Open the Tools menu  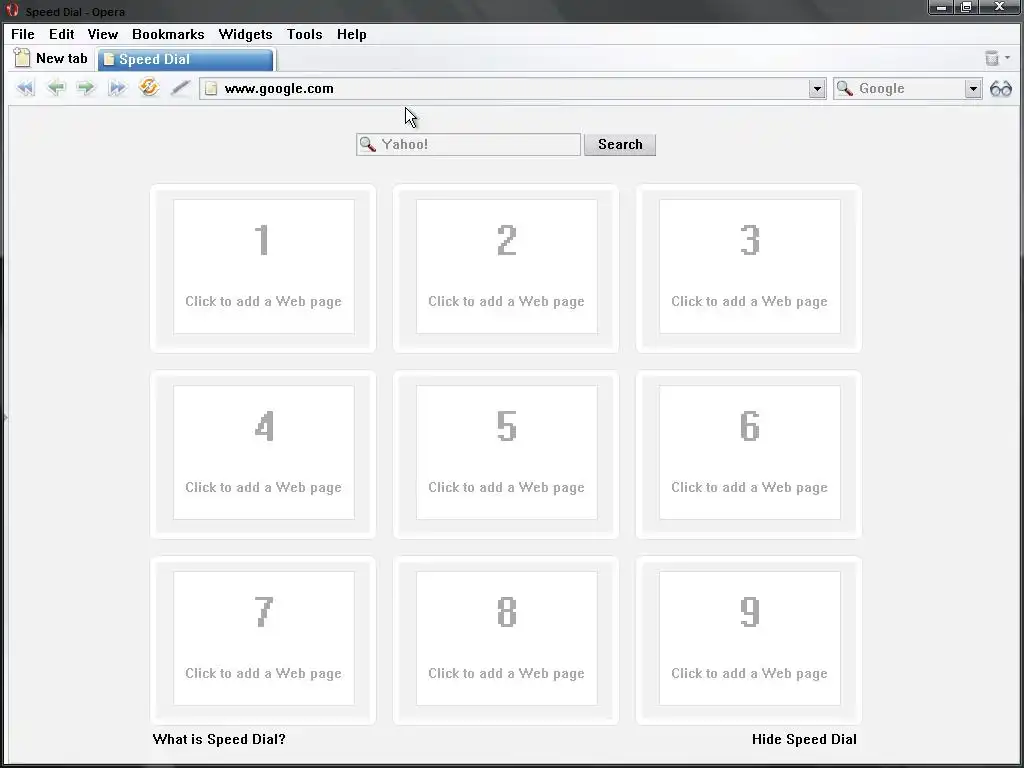coord(304,34)
